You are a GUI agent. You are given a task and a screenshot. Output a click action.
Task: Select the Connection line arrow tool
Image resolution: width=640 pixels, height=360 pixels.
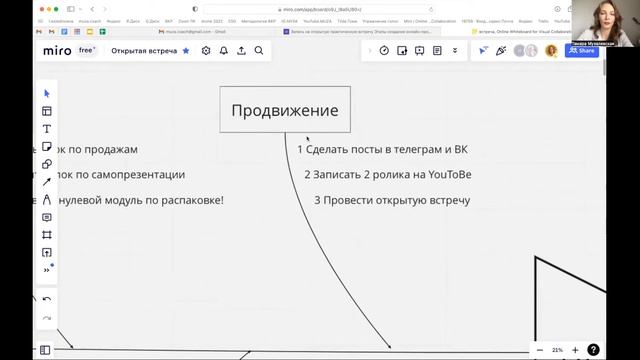click(x=47, y=182)
